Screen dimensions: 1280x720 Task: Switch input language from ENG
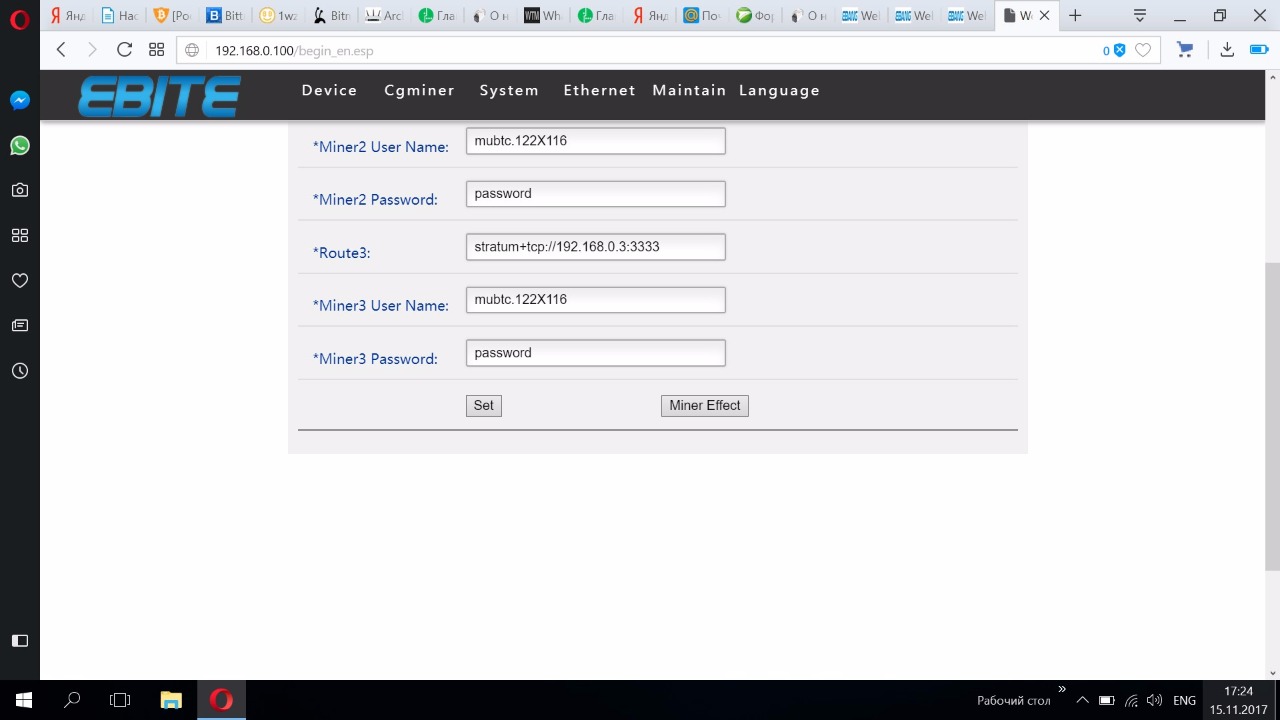point(1184,700)
